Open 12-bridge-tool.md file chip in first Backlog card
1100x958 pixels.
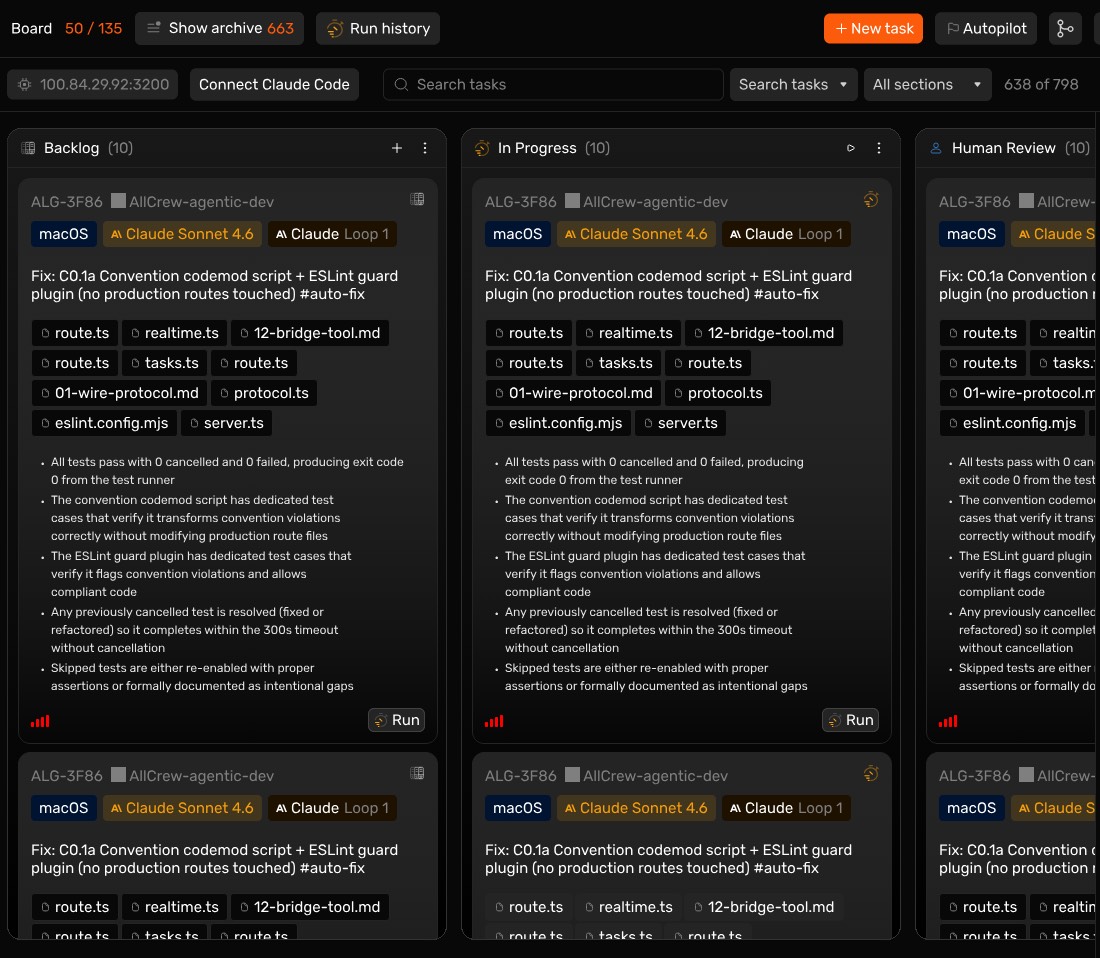[310, 333]
